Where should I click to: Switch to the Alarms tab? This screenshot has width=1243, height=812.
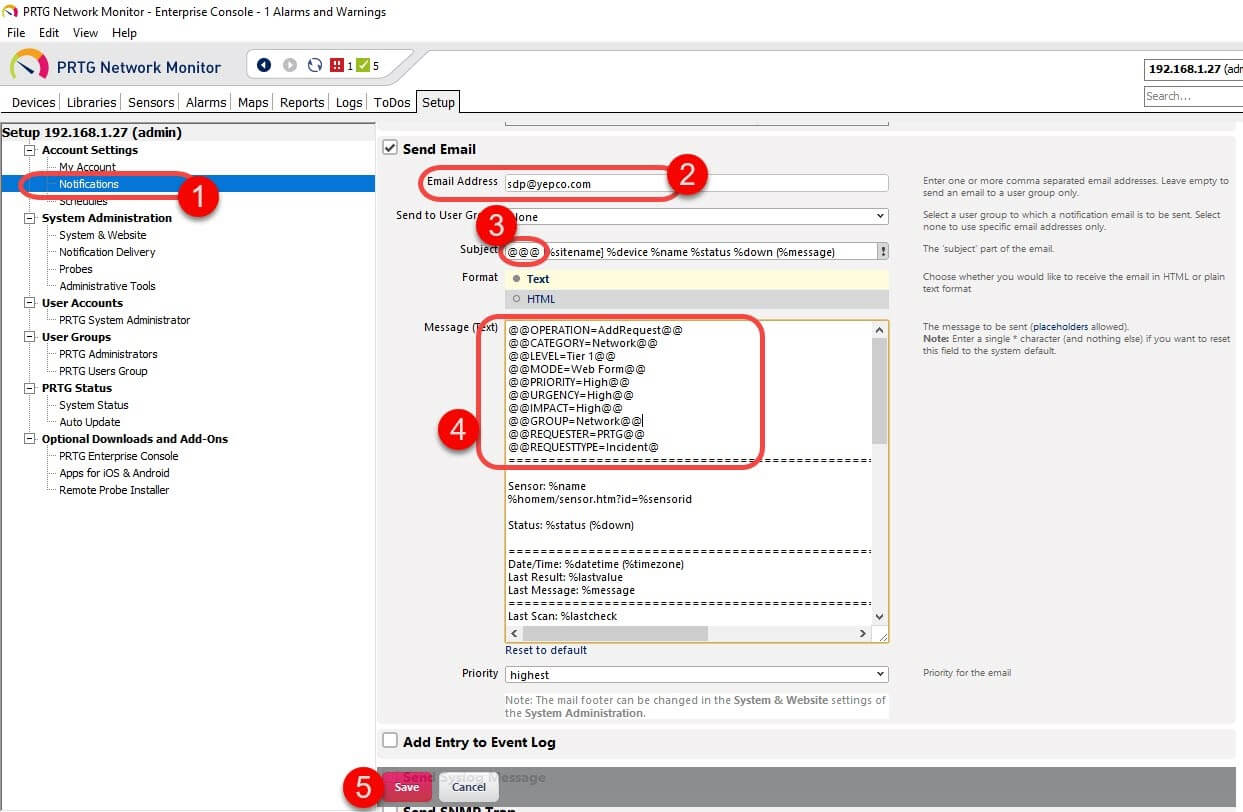click(206, 102)
